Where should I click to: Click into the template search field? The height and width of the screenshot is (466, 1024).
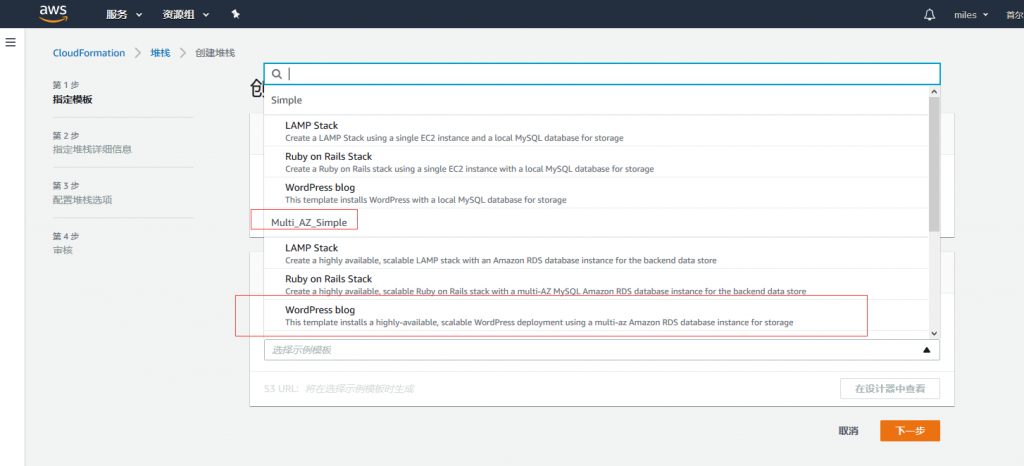point(601,74)
